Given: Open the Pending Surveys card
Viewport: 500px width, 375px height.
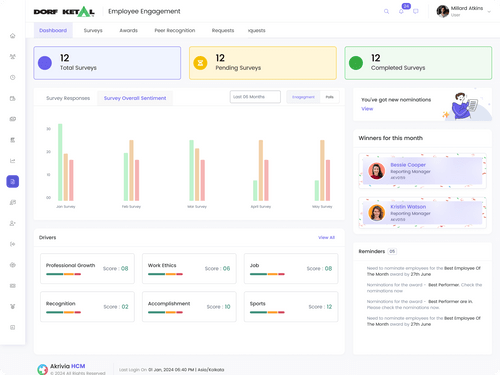Looking at the screenshot, I should click(263, 63).
